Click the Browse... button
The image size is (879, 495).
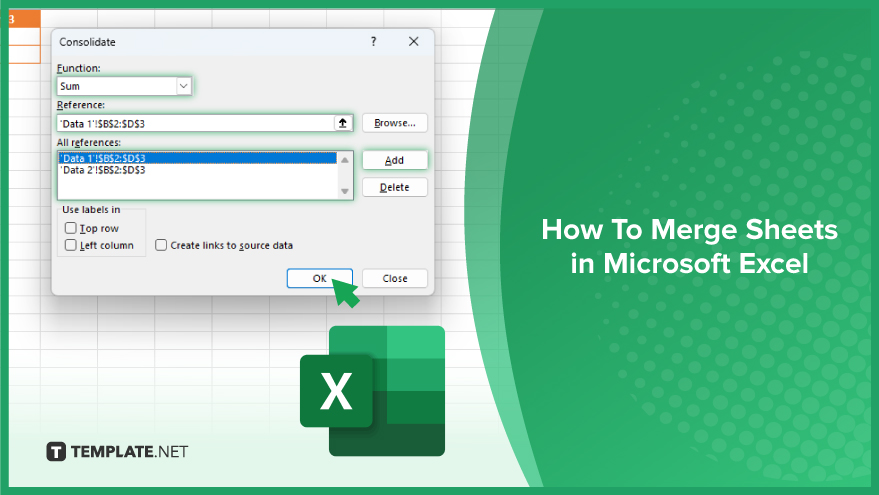pos(395,123)
